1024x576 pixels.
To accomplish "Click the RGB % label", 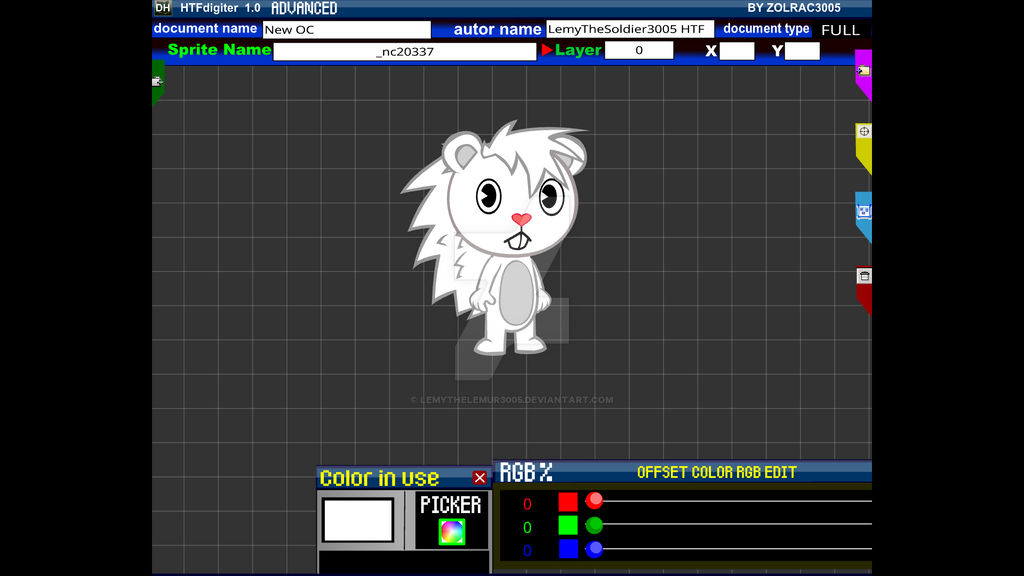I will coord(526,472).
